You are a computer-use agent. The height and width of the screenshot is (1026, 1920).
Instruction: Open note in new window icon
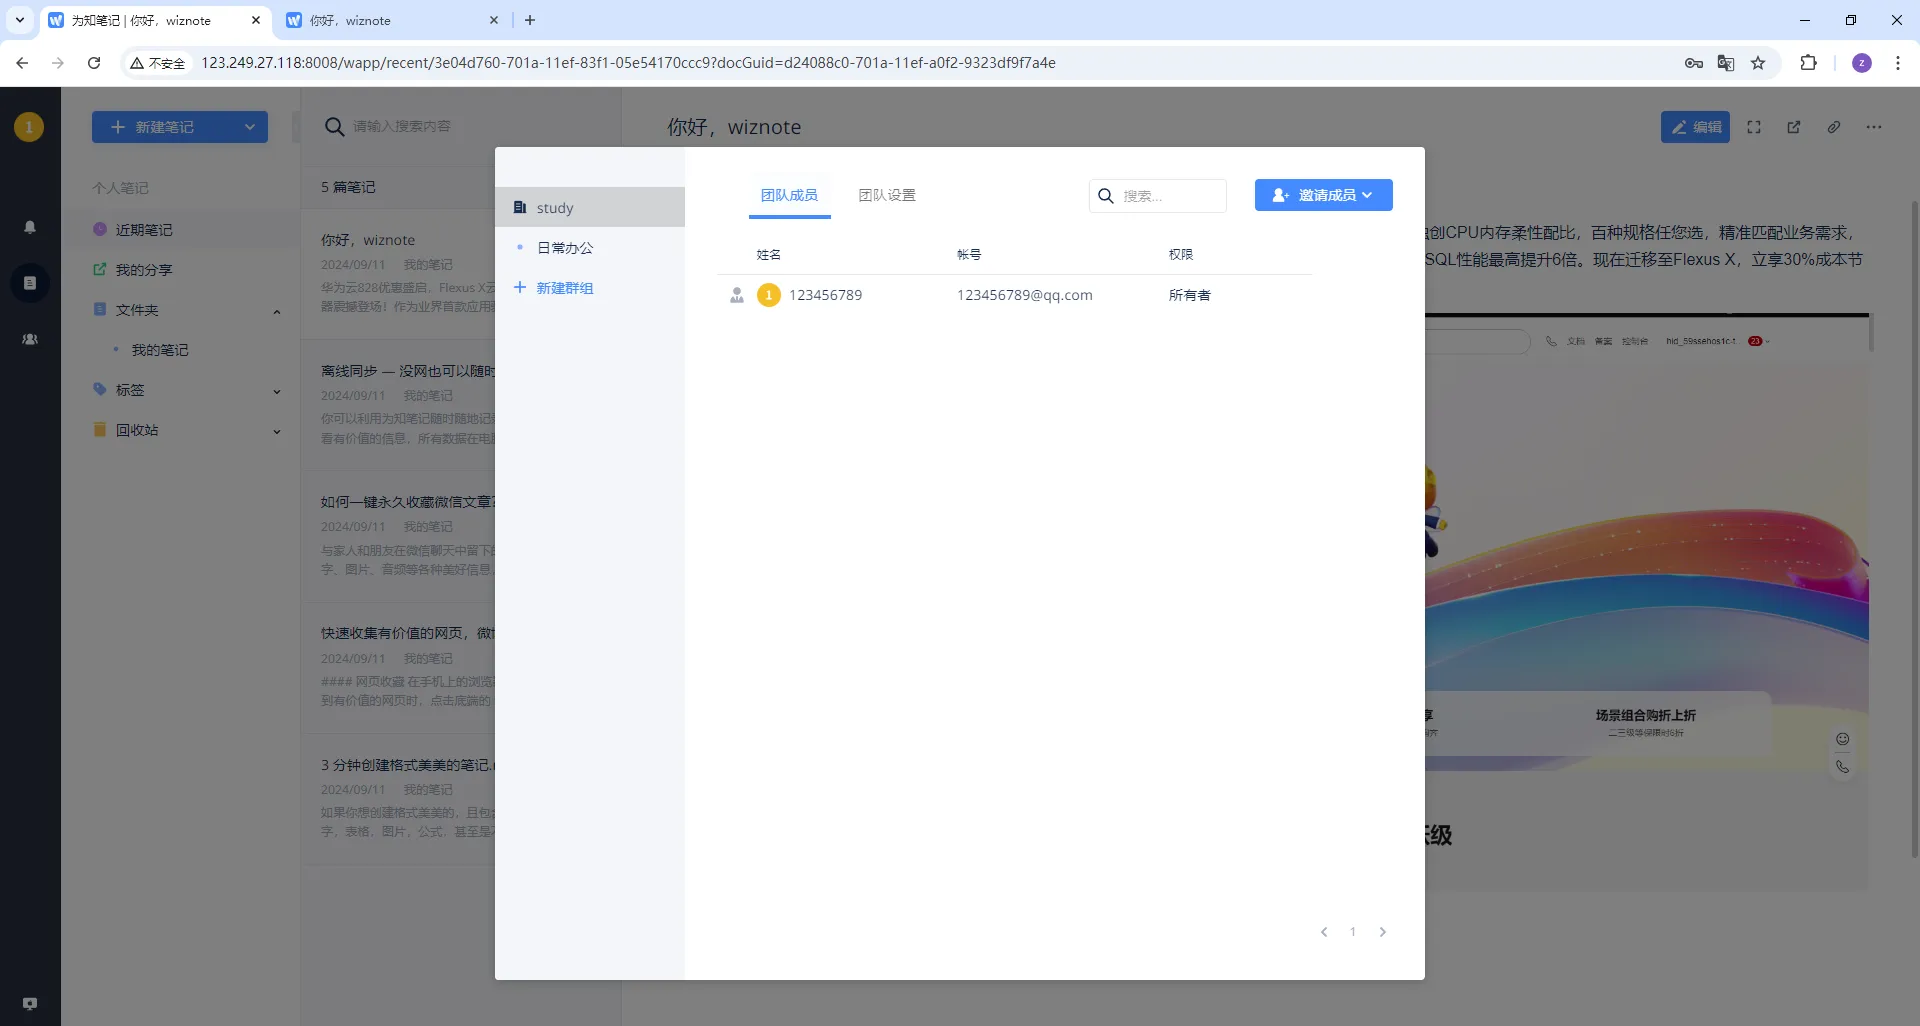coord(1794,127)
